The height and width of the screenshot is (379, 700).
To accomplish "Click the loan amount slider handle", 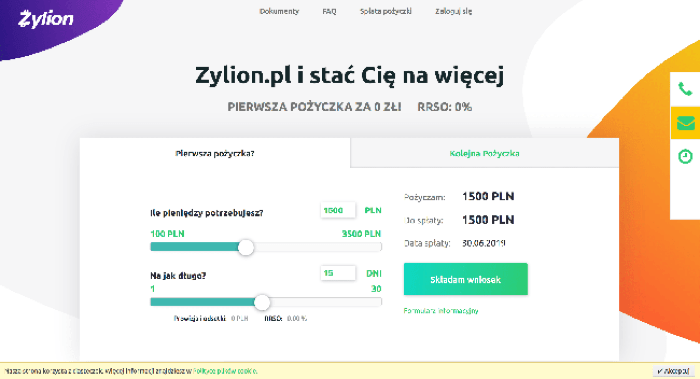I will (x=246, y=247).
